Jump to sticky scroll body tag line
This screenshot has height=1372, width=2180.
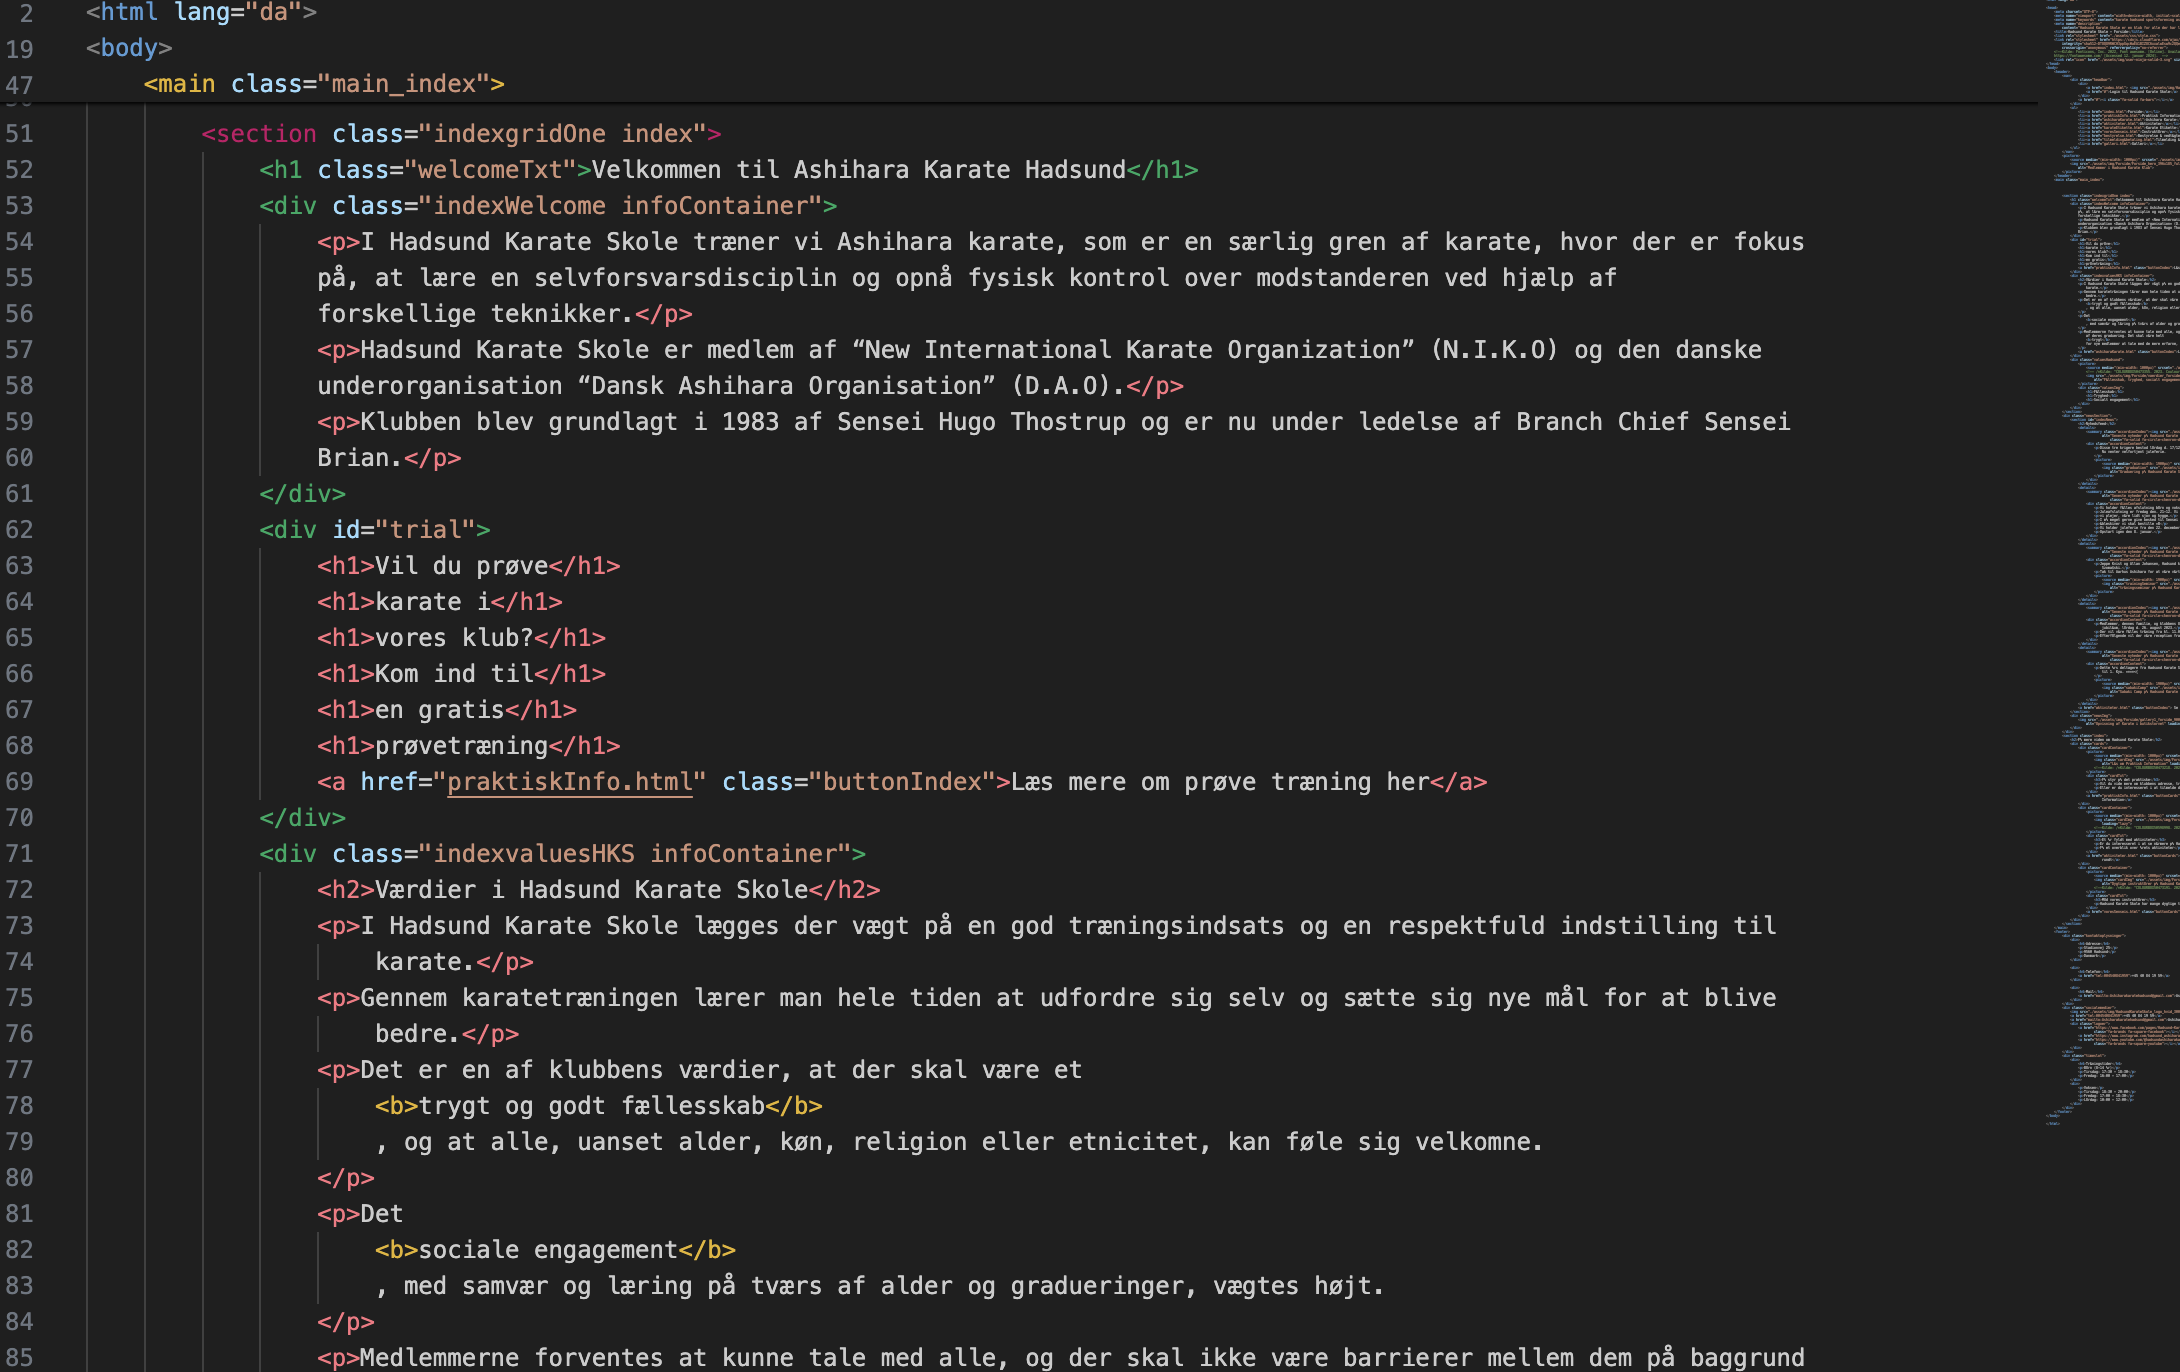(129, 48)
